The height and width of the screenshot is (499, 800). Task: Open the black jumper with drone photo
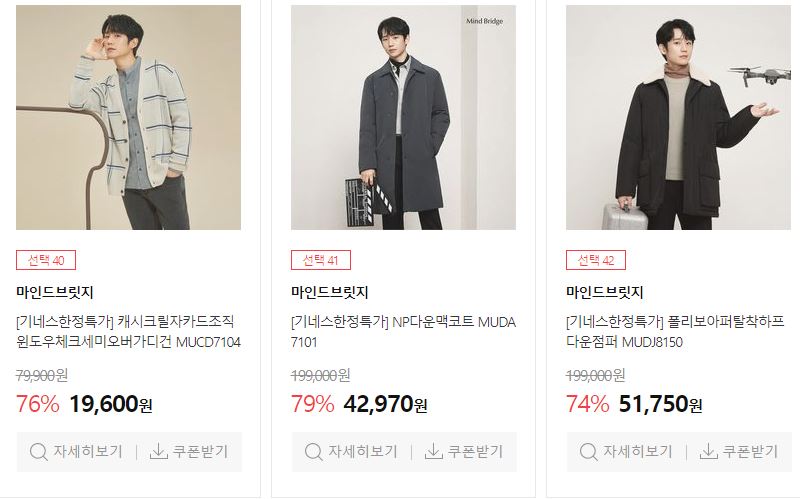pos(679,117)
